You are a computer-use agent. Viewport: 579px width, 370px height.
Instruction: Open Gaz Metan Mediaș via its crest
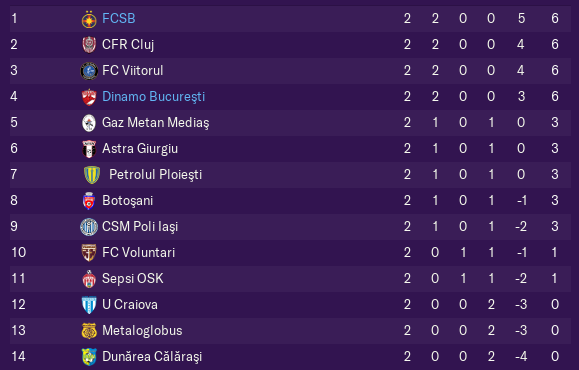coord(89,123)
